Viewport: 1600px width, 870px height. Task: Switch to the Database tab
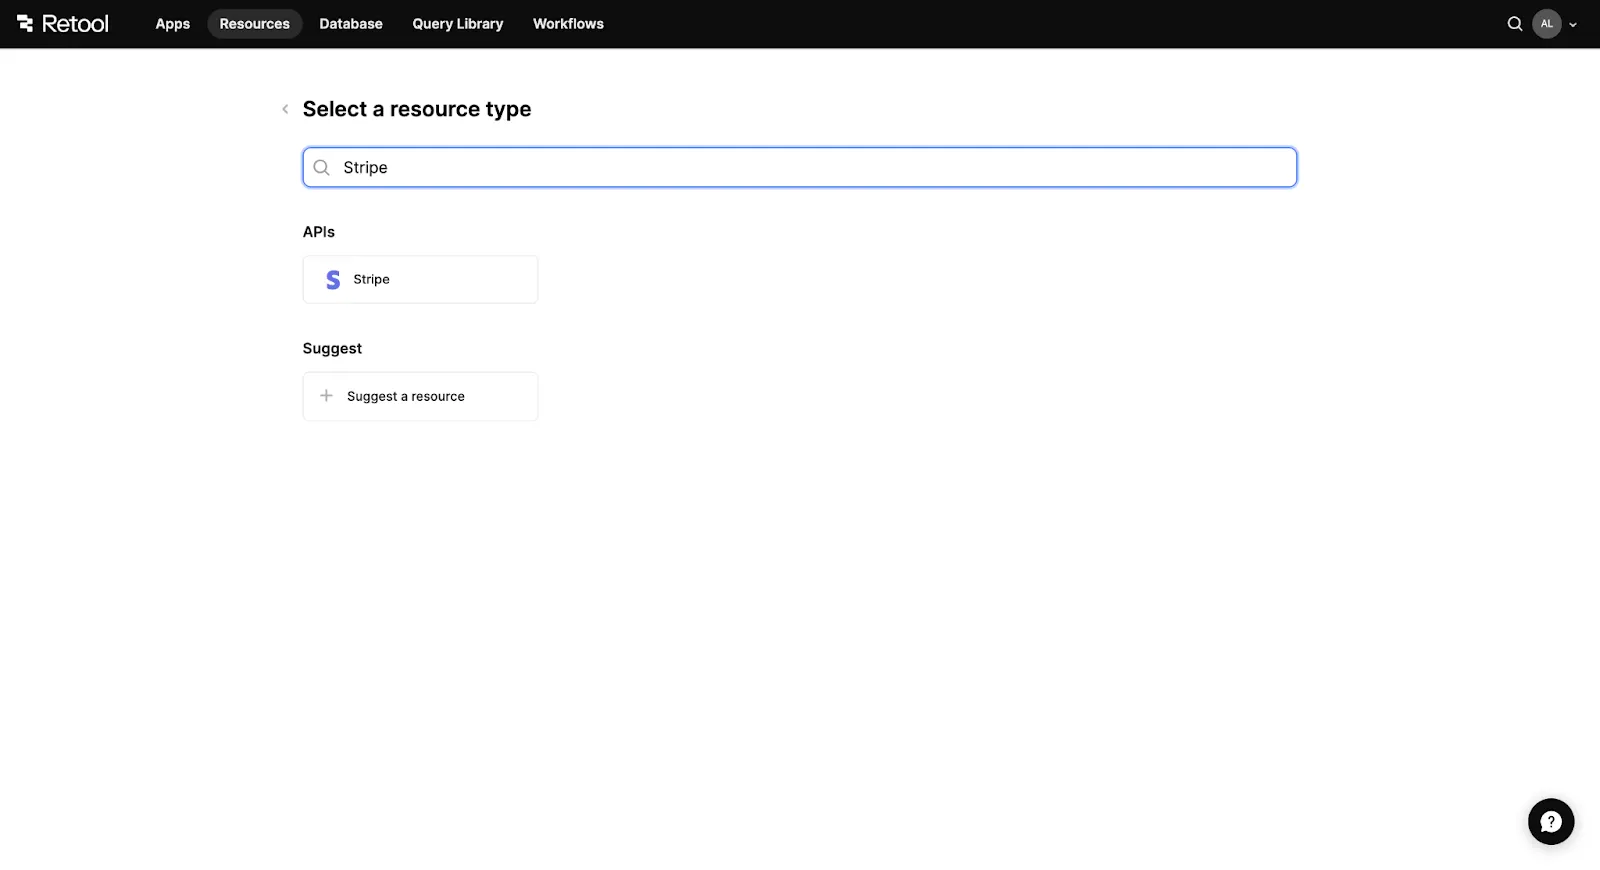[351, 24]
